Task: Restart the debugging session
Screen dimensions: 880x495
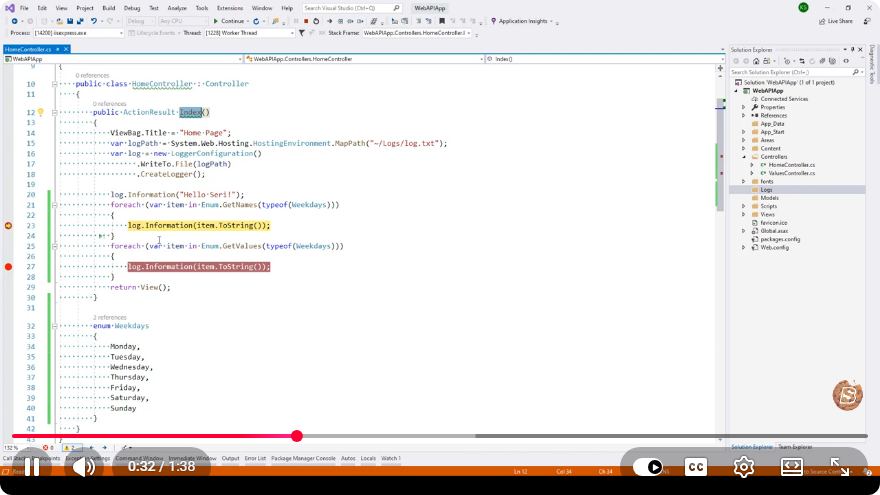Action: [316, 21]
